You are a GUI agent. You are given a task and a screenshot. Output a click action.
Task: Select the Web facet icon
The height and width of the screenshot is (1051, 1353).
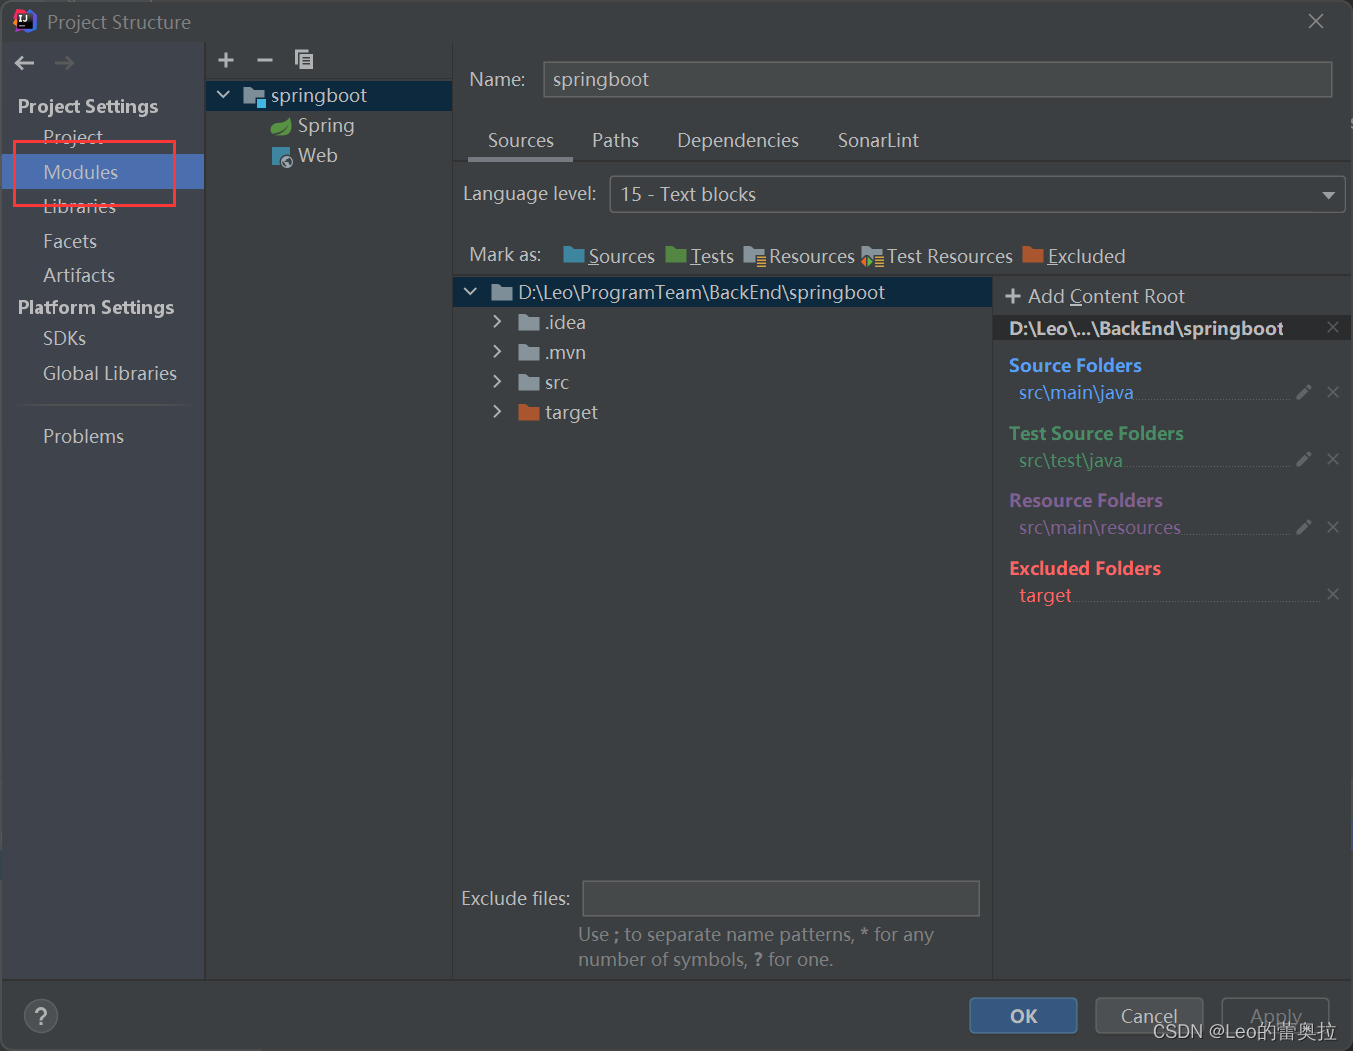click(x=282, y=157)
